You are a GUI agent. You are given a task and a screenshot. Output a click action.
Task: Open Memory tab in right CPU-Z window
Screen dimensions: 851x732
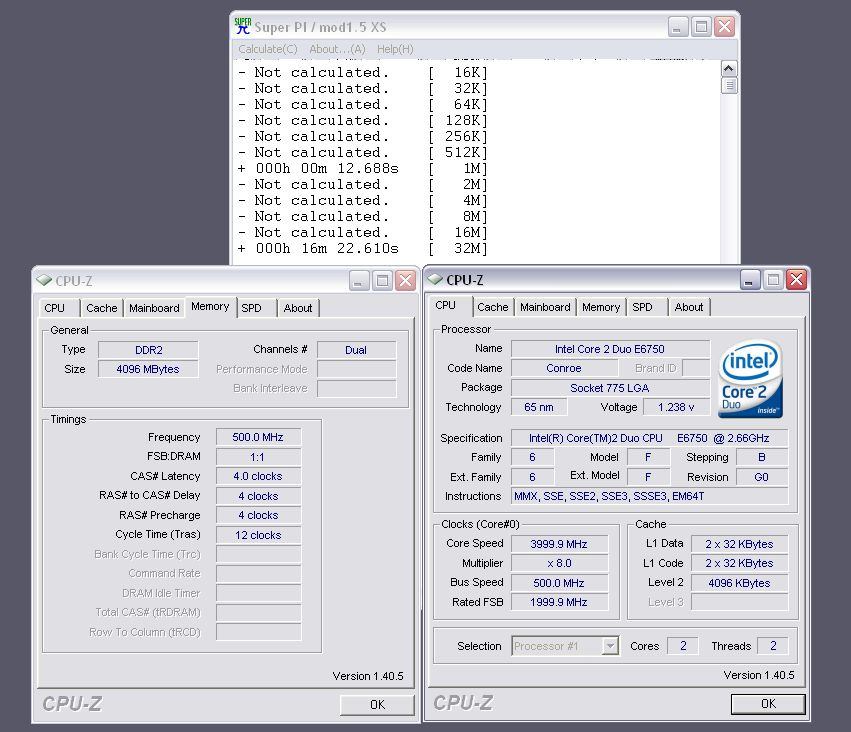point(601,307)
